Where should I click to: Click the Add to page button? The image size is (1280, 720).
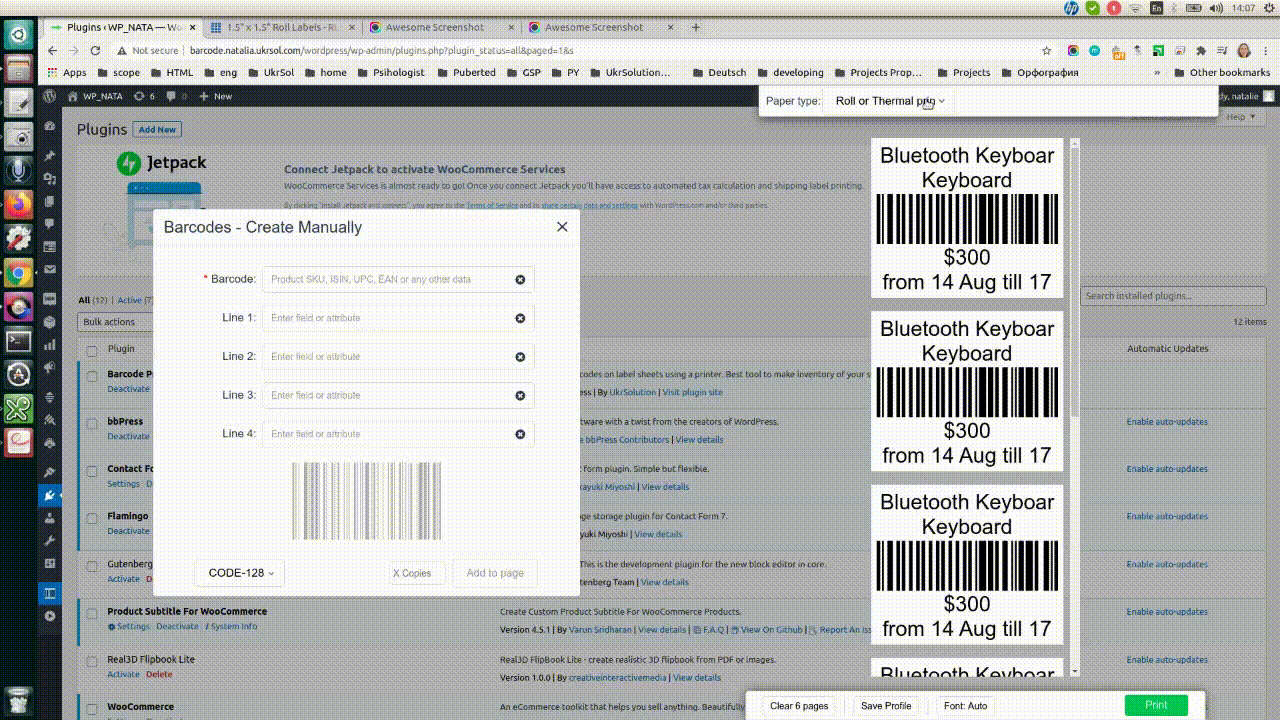tap(495, 573)
